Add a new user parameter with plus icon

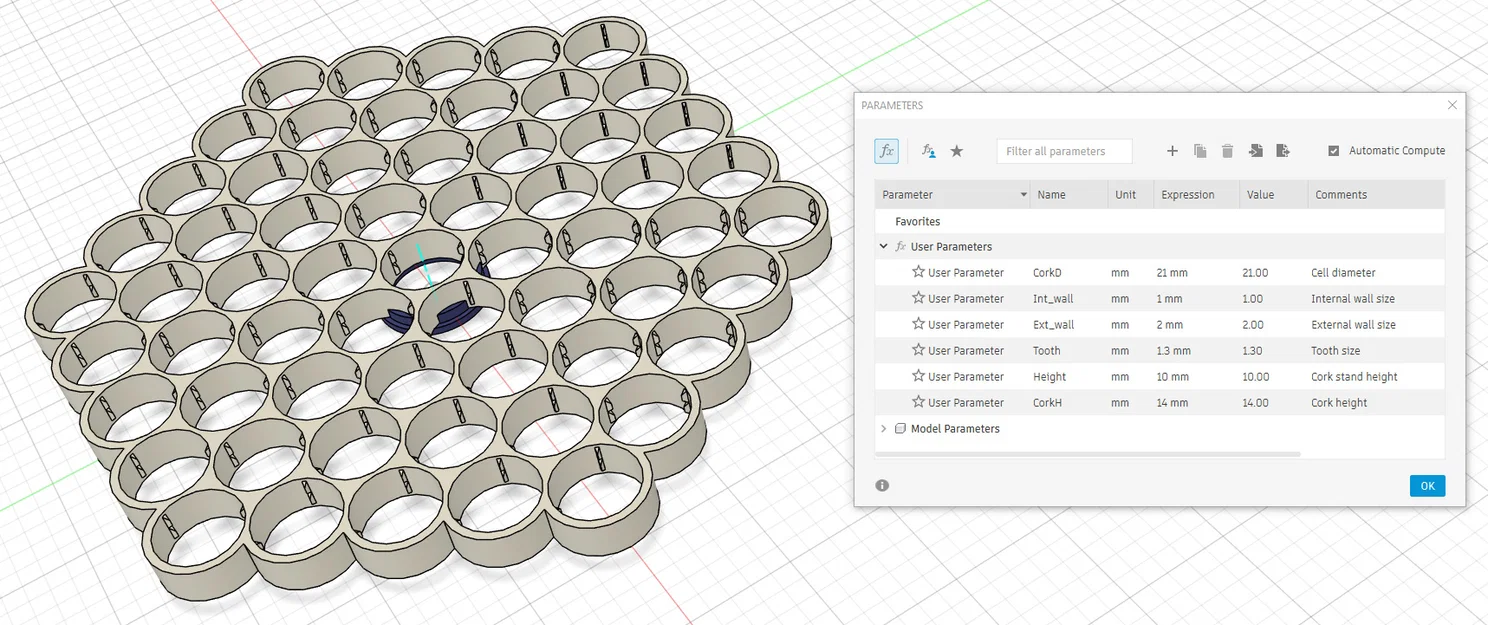click(1172, 151)
